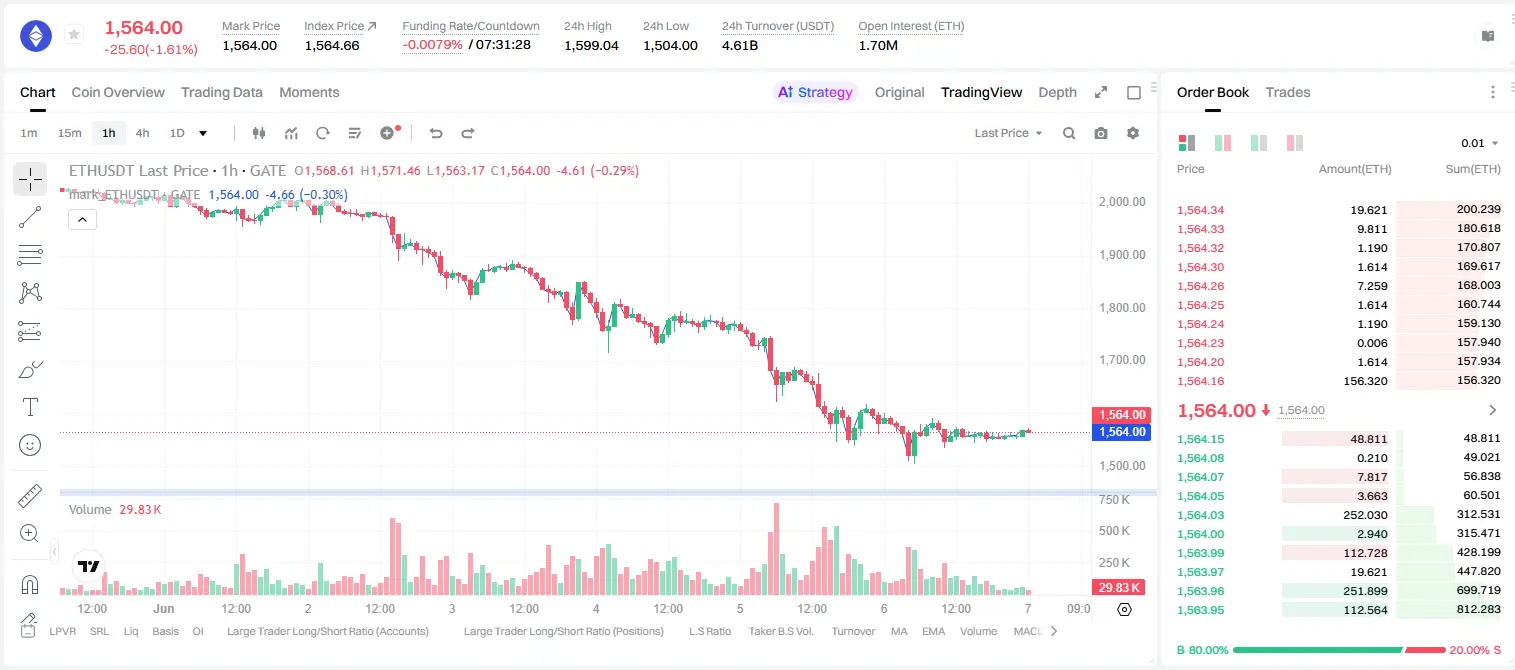Expand the 0.01 price grouping dropdown
The width and height of the screenshot is (1515, 670).
coord(1480,143)
